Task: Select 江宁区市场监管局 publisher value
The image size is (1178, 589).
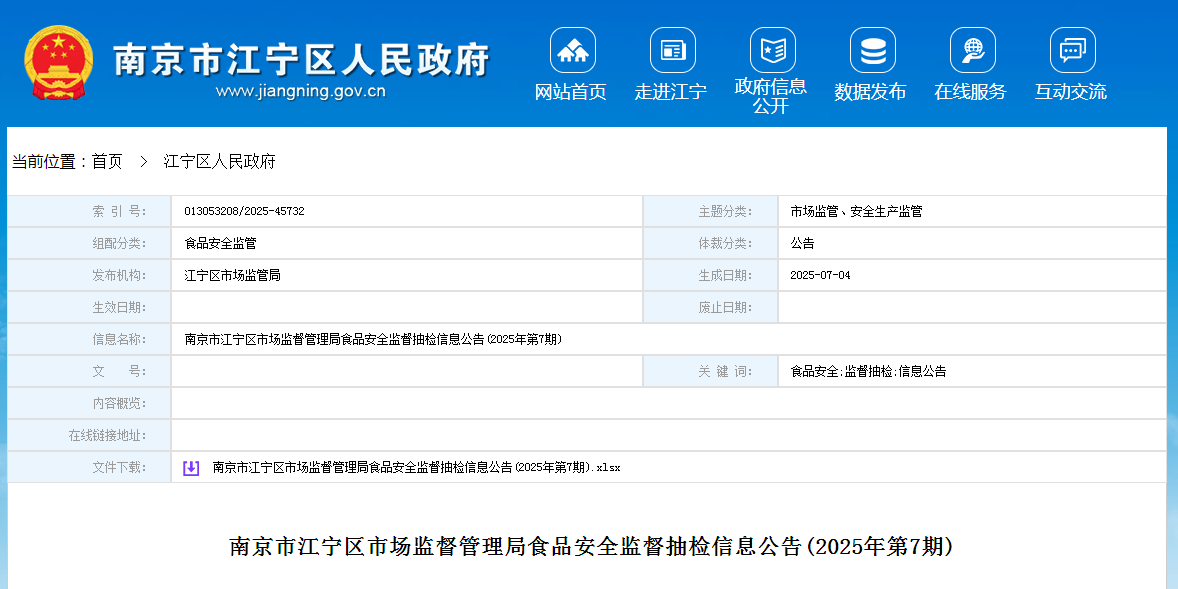Action: [x=232, y=276]
